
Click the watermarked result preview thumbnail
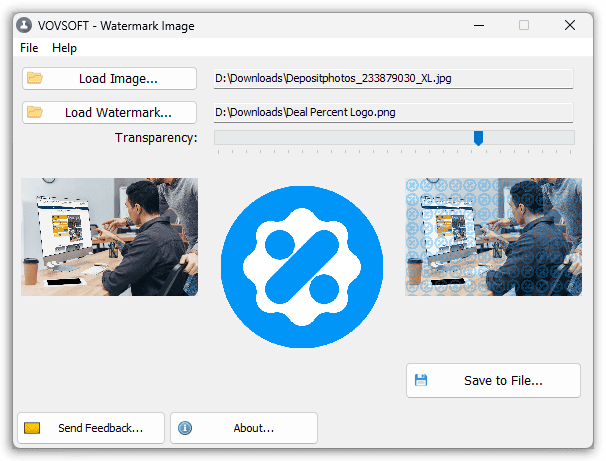[493, 237]
